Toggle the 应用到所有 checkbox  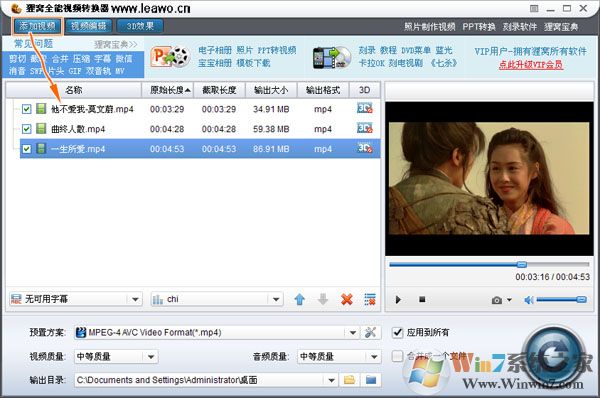tap(398, 332)
